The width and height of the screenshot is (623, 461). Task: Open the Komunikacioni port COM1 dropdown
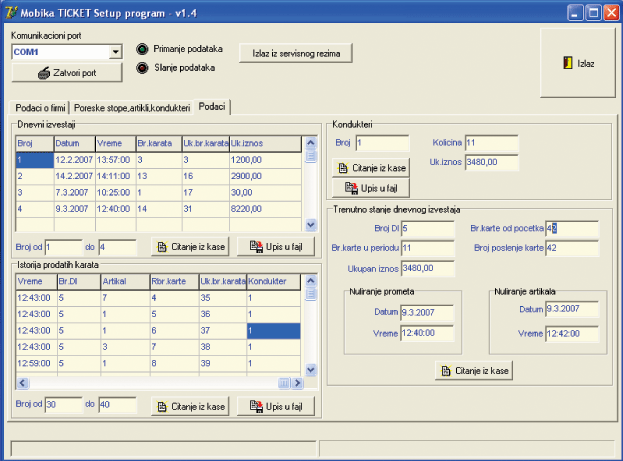115,52
